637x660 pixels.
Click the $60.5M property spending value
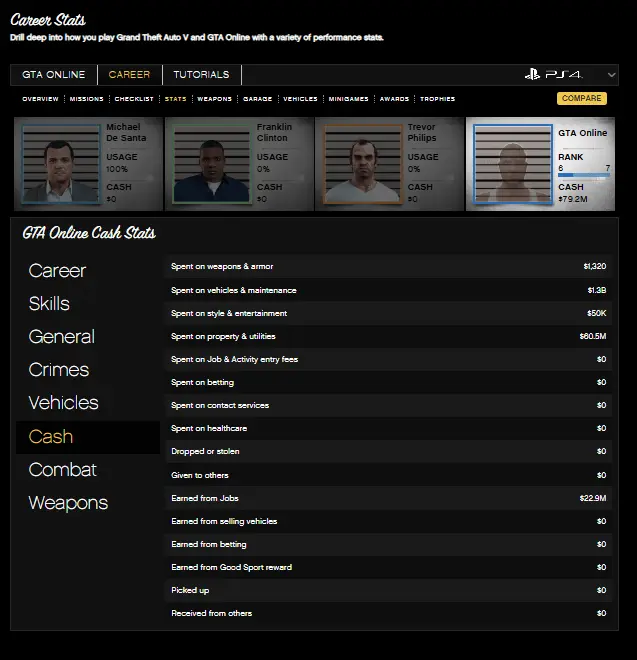click(593, 336)
